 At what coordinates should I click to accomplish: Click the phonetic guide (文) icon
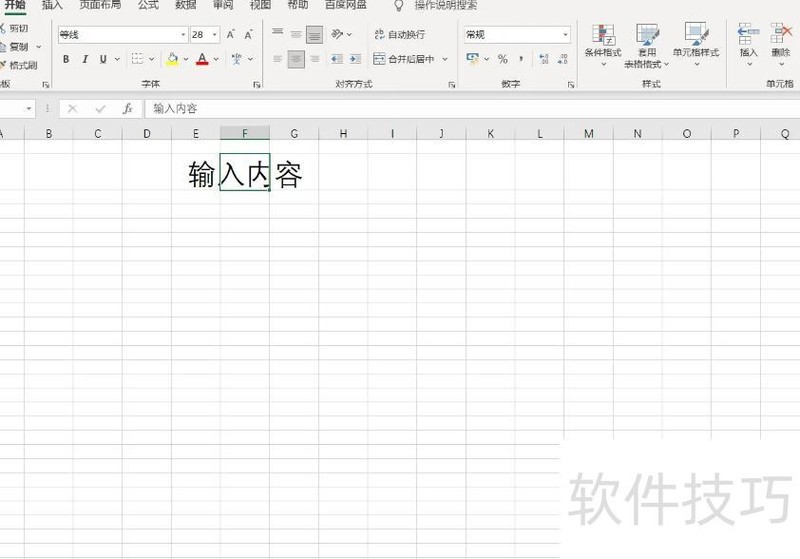tap(236, 59)
